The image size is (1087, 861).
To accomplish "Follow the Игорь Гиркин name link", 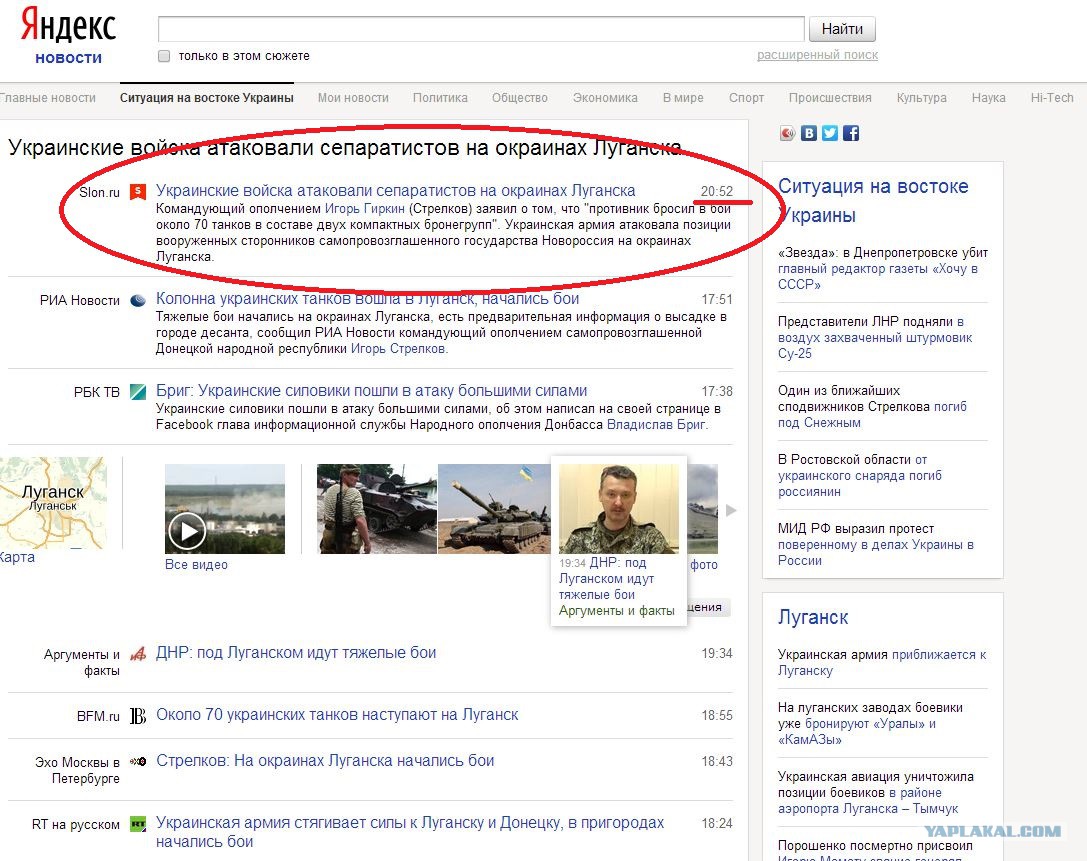I will point(365,209).
